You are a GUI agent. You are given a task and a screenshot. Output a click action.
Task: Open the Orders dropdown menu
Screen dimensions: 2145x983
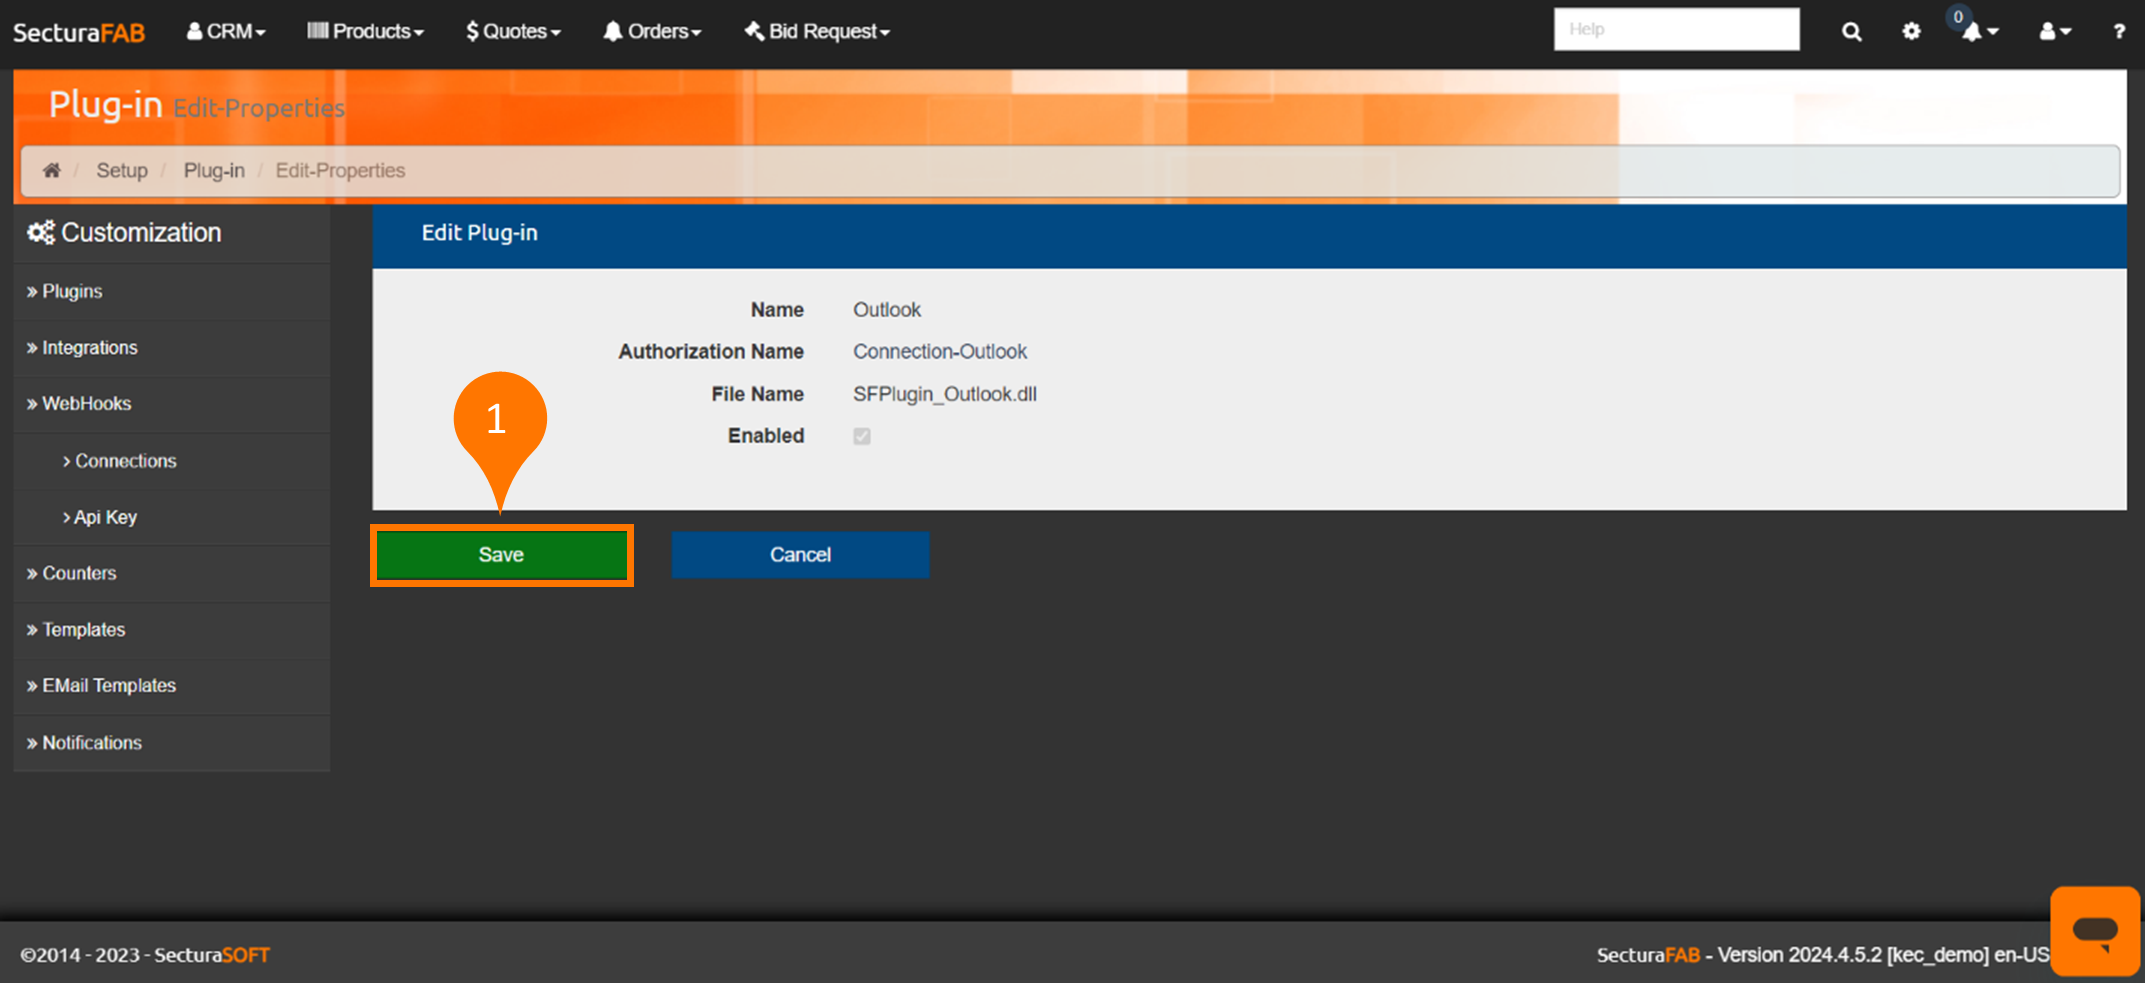point(652,31)
